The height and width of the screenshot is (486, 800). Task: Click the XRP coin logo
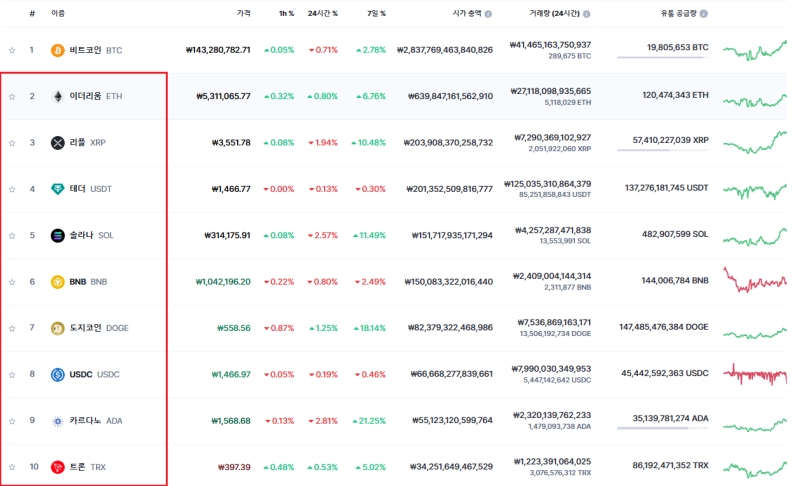tap(58, 143)
